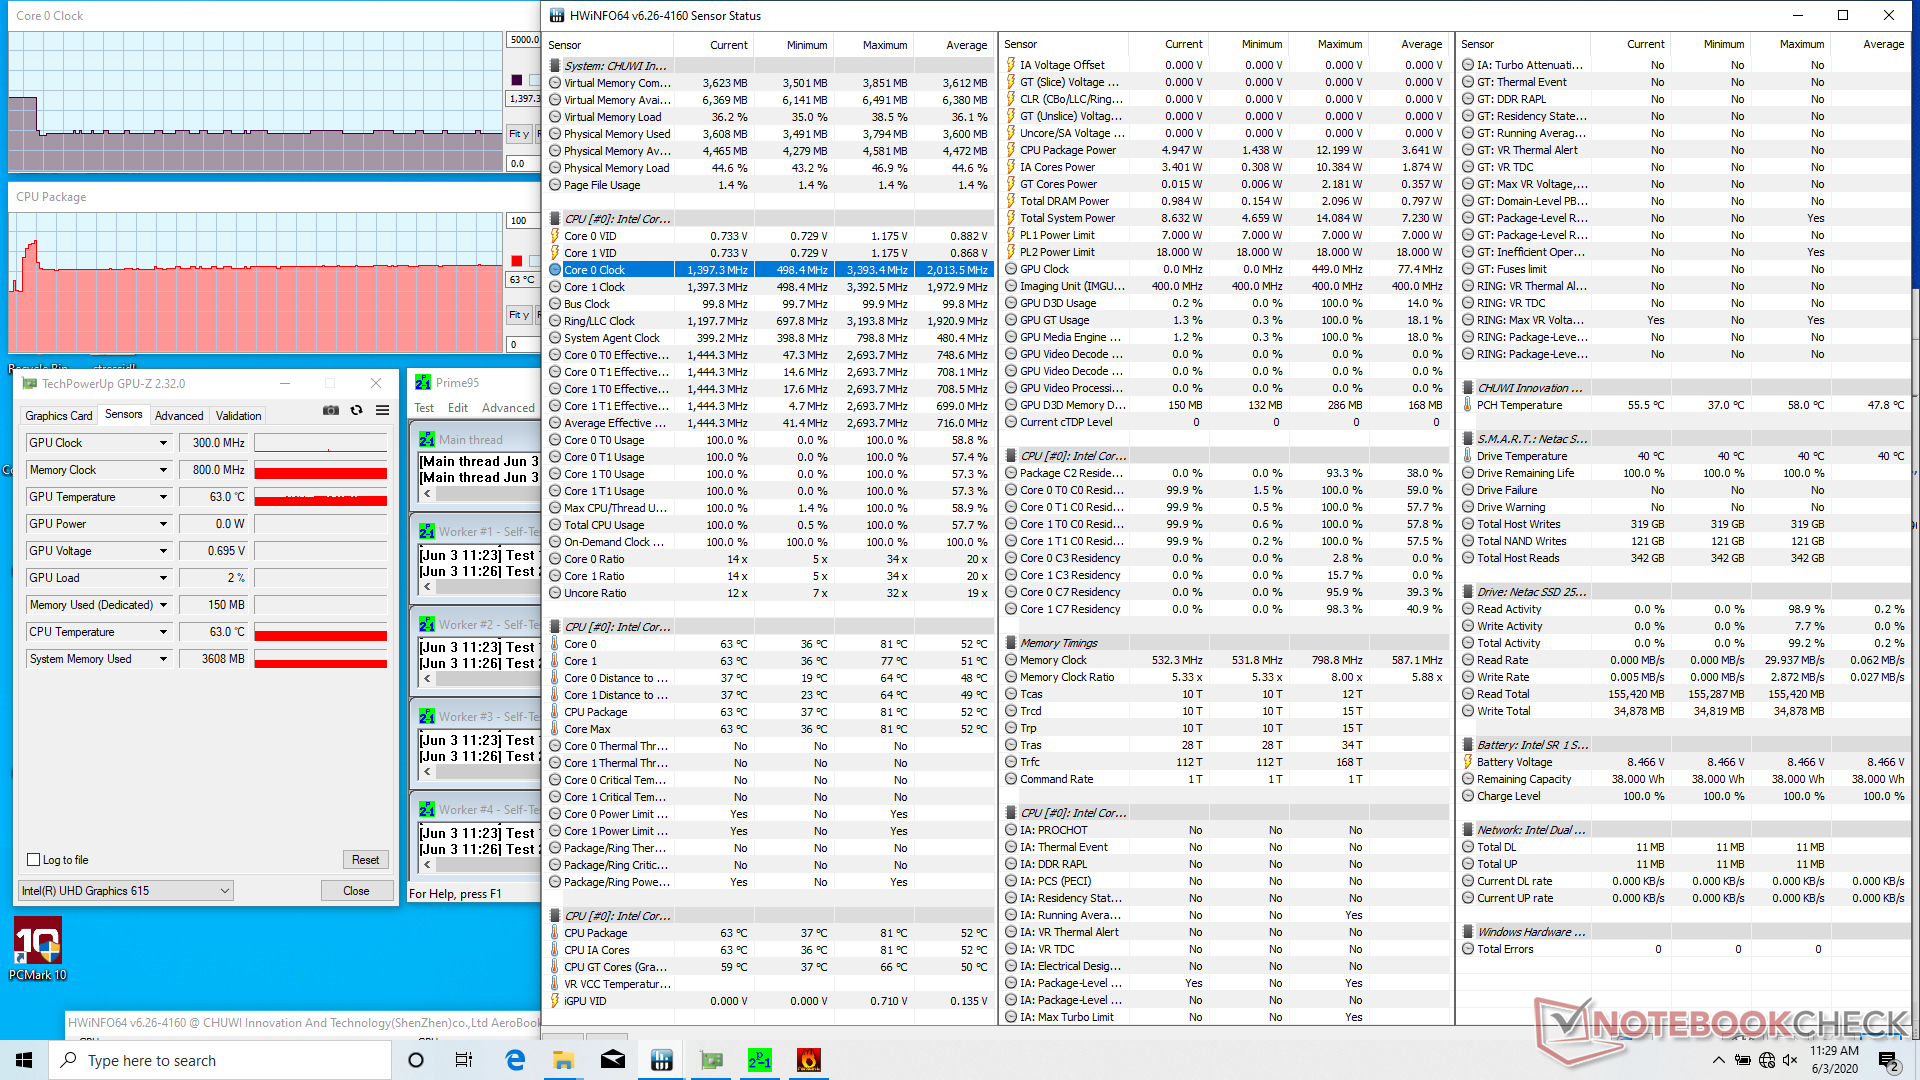Switch to FurMark flame taskbar icon

(x=808, y=1060)
